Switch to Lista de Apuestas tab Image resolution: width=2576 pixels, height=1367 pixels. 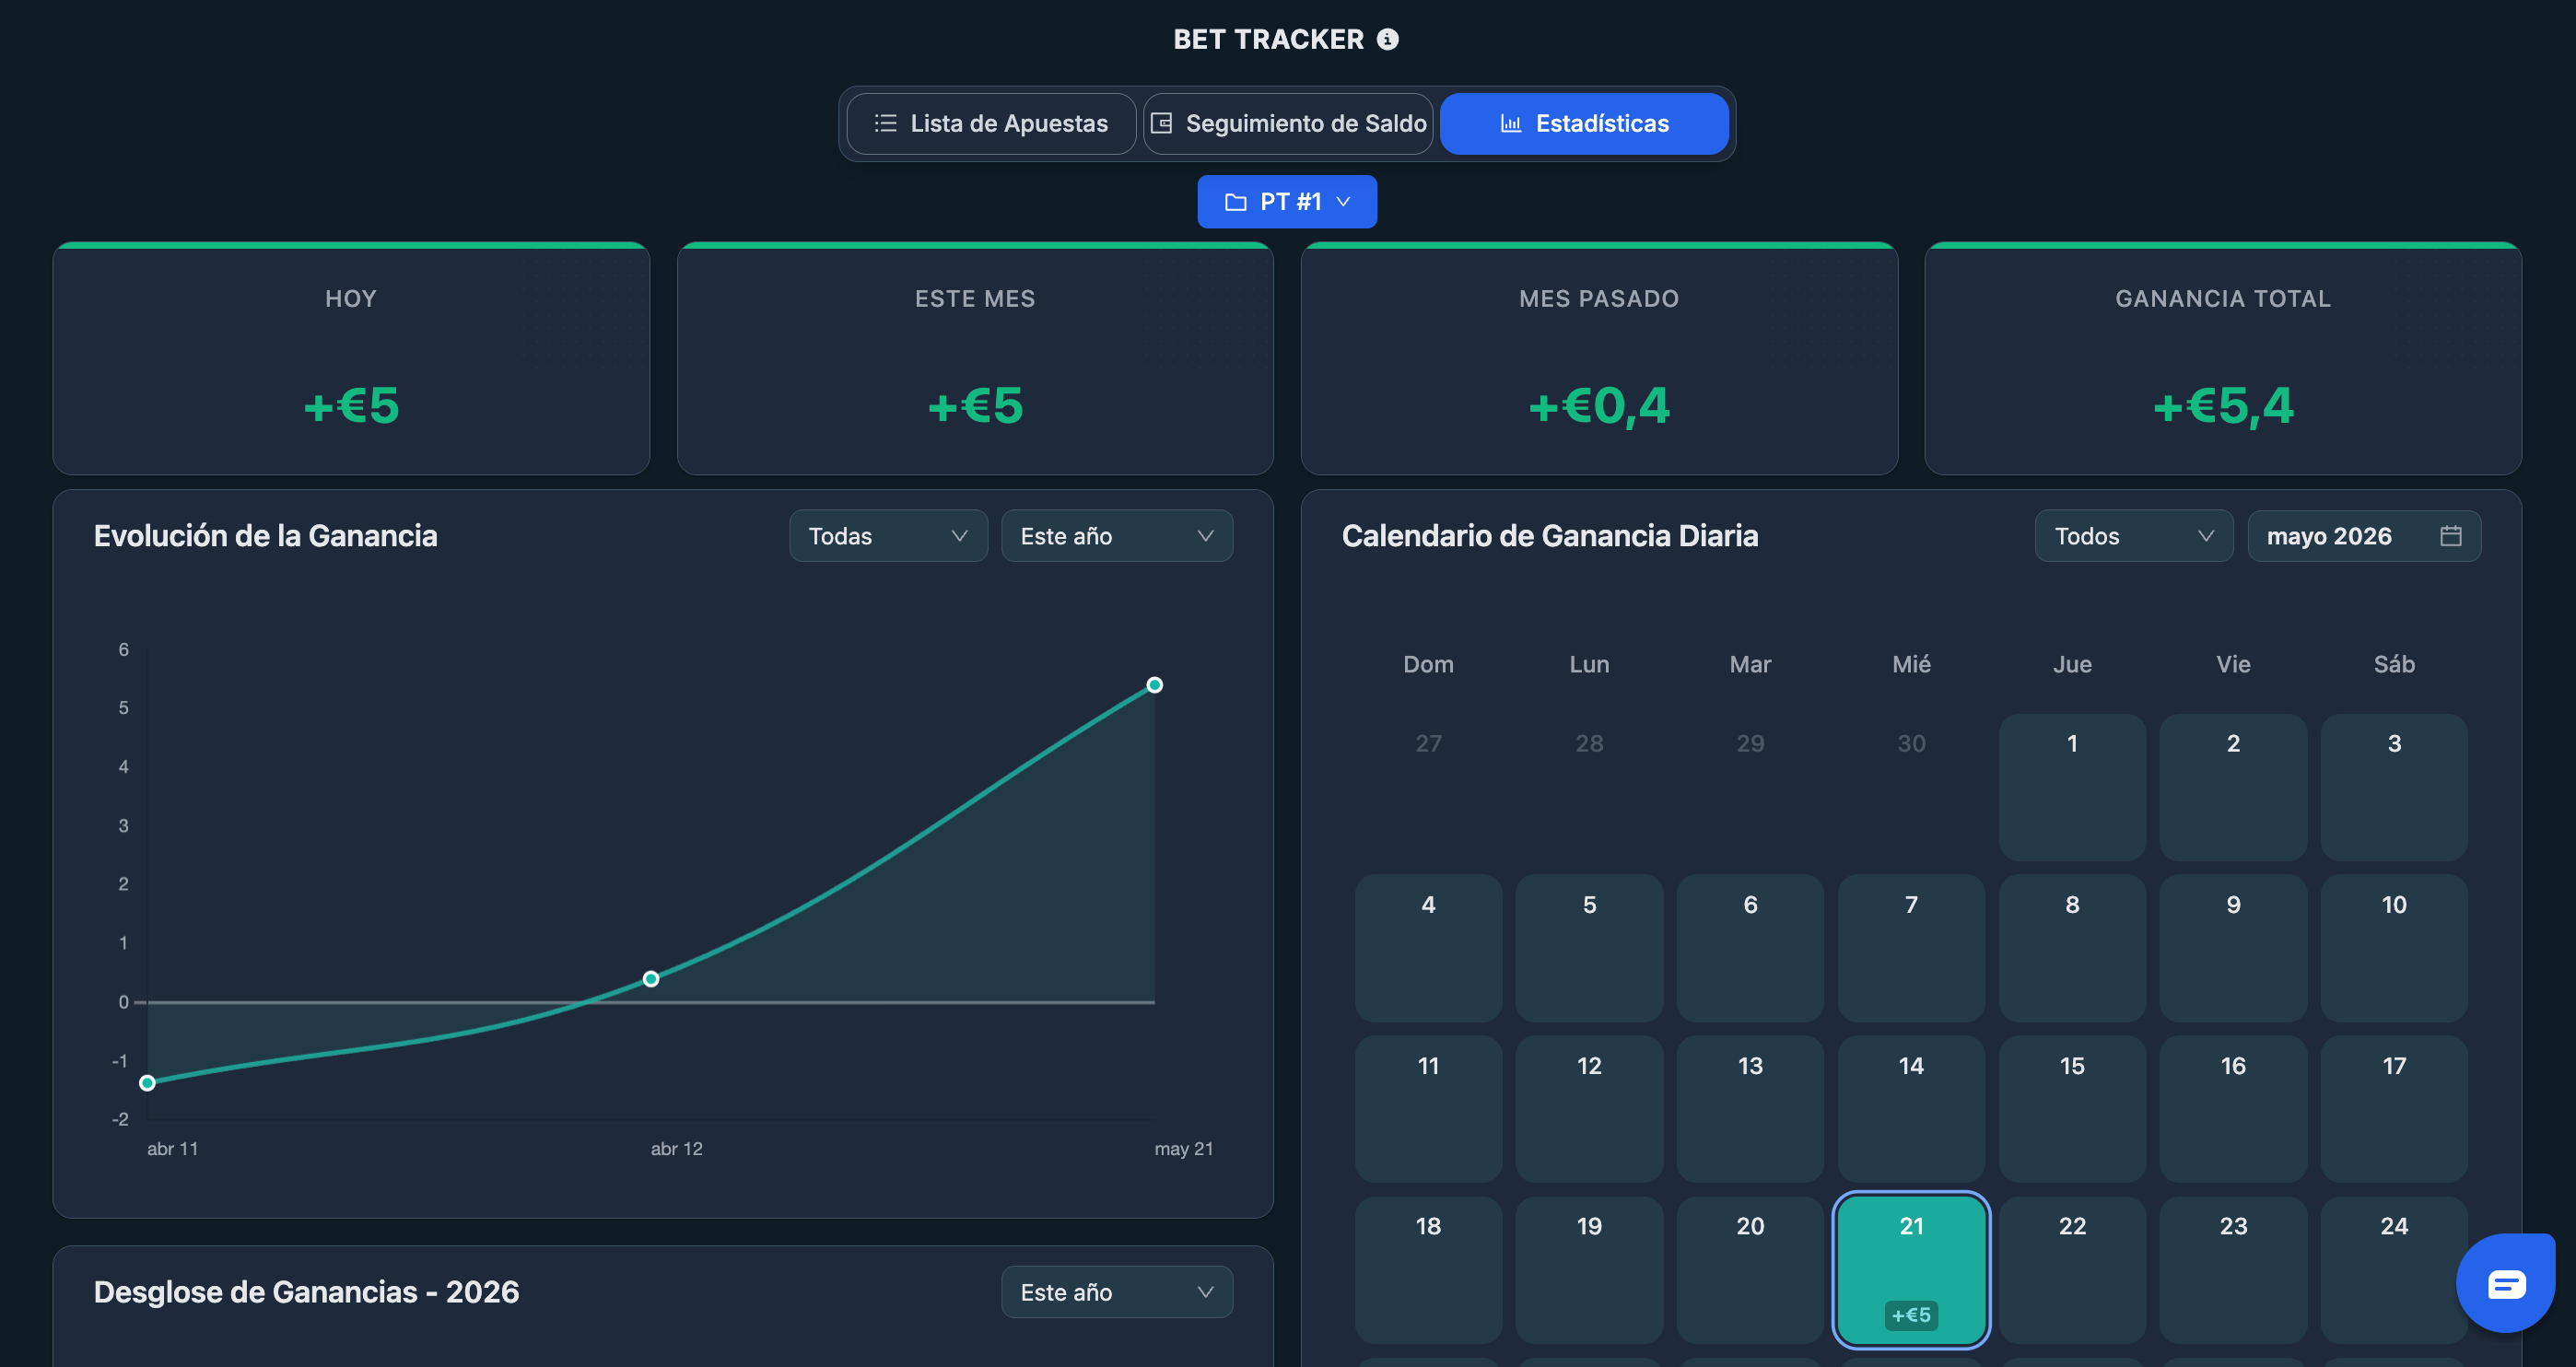pyautogui.click(x=991, y=123)
